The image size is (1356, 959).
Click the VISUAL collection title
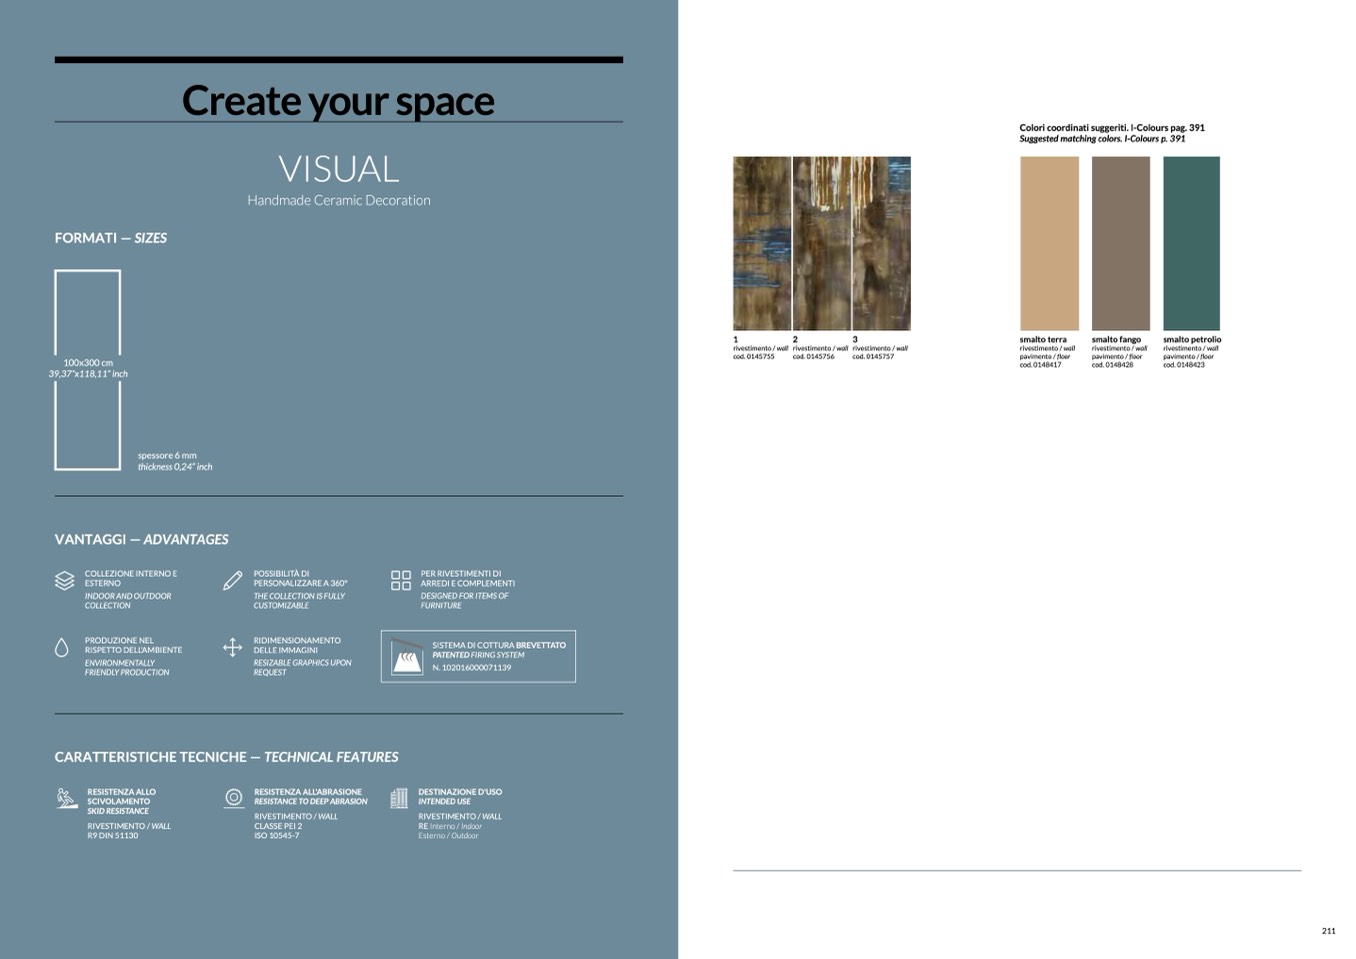coord(338,169)
